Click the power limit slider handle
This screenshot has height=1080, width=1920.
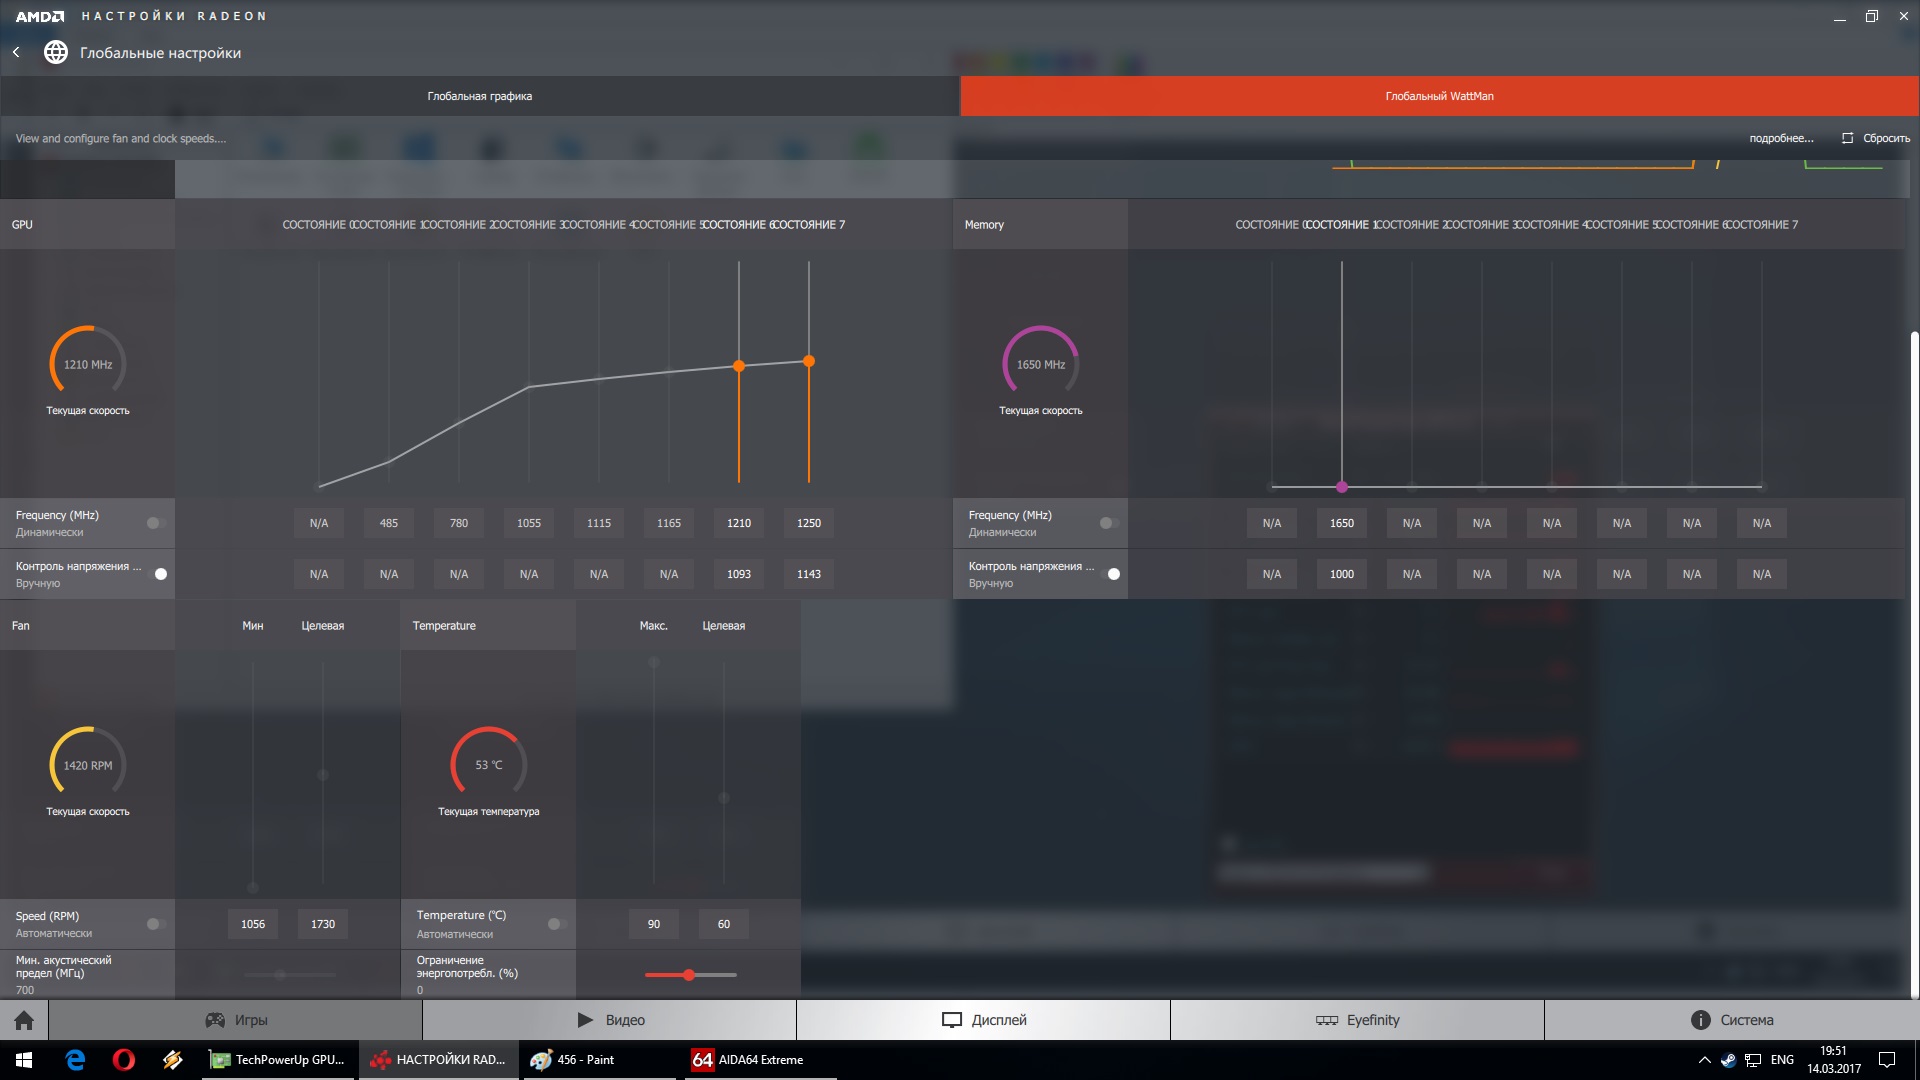tap(689, 974)
